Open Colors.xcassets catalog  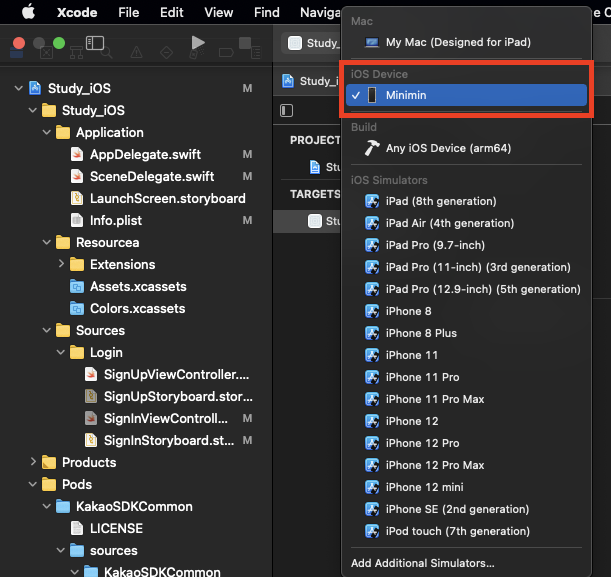coord(138,309)
